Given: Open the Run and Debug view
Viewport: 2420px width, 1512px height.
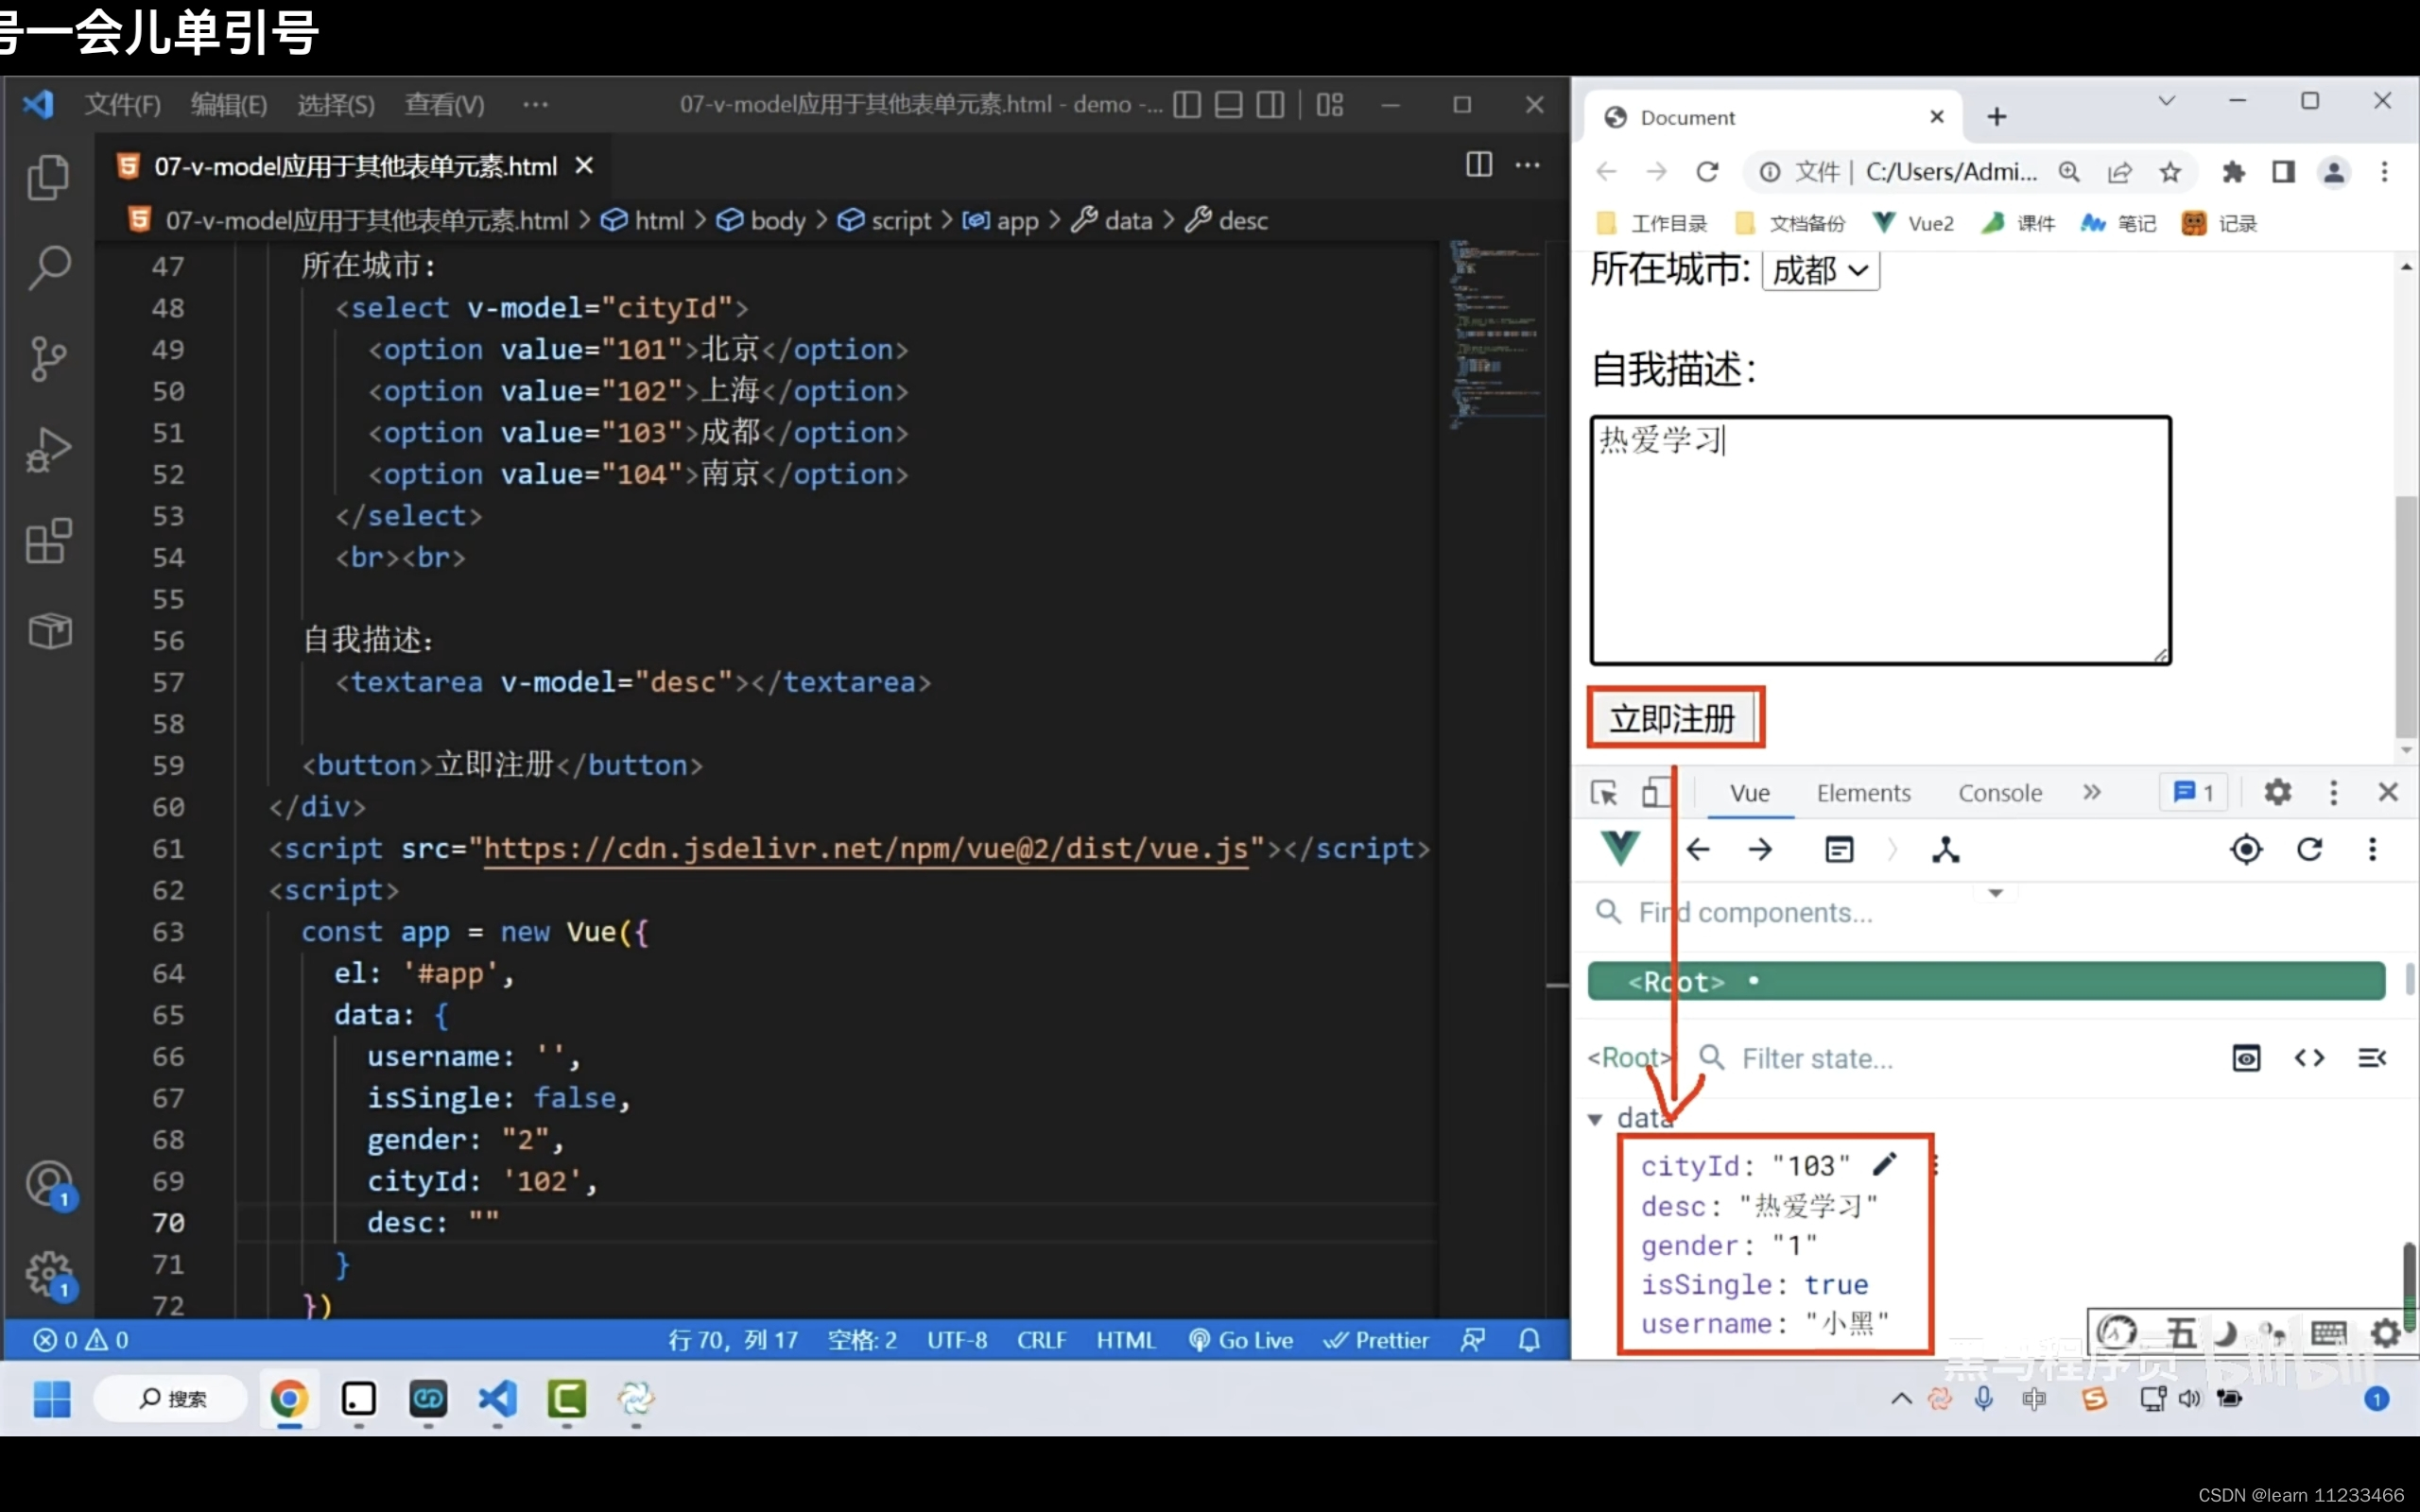Looking at the screenshot, I should pos(48,450).
